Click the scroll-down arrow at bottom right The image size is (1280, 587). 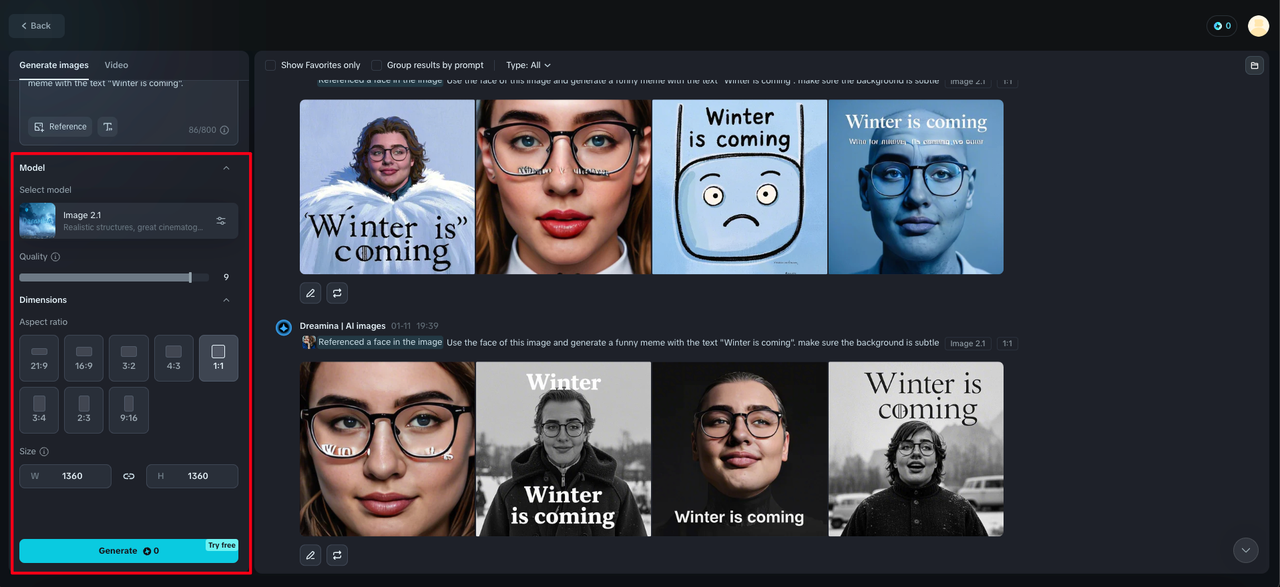tap(1245, 550)
